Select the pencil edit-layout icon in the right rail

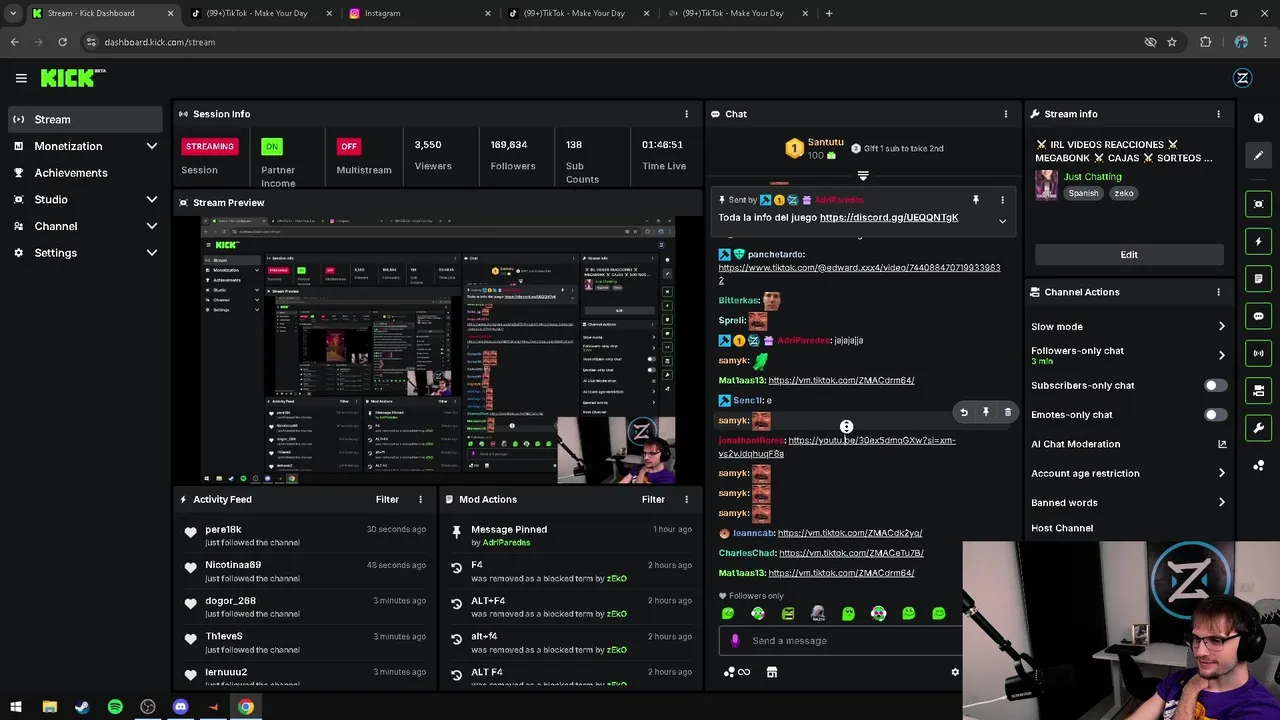[1258, 156]
